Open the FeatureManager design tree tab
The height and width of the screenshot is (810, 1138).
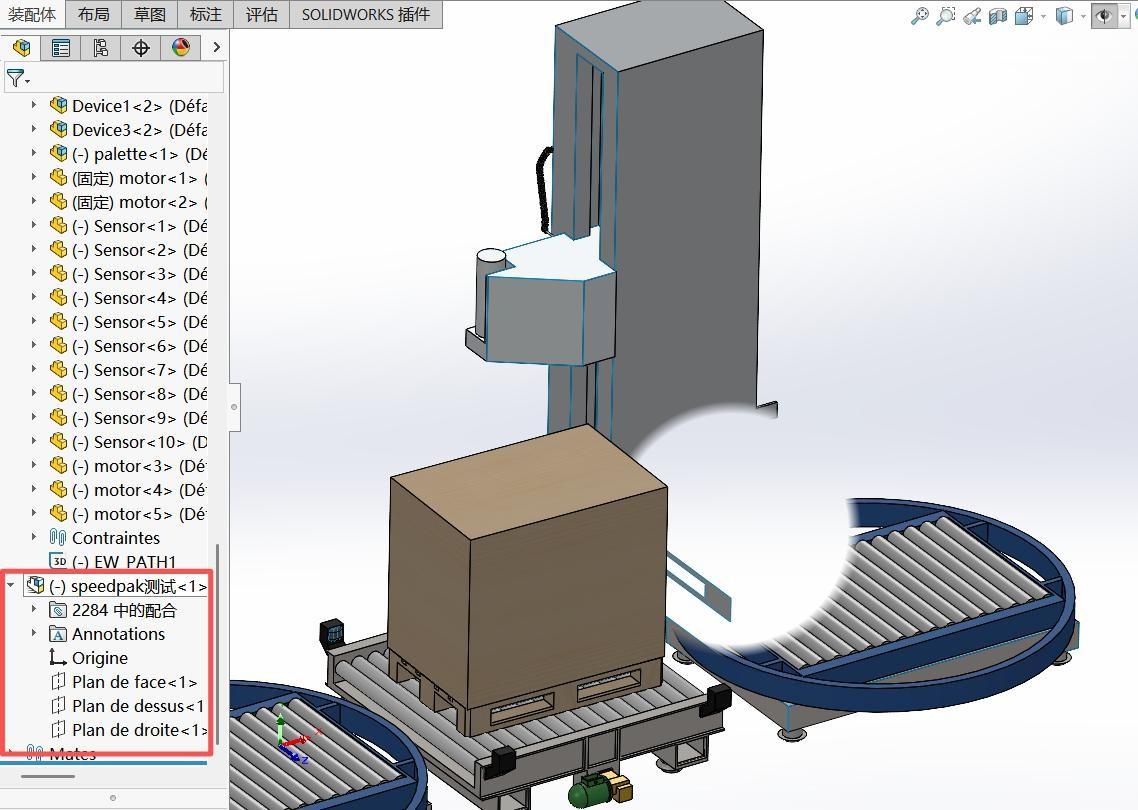[22, 48]
